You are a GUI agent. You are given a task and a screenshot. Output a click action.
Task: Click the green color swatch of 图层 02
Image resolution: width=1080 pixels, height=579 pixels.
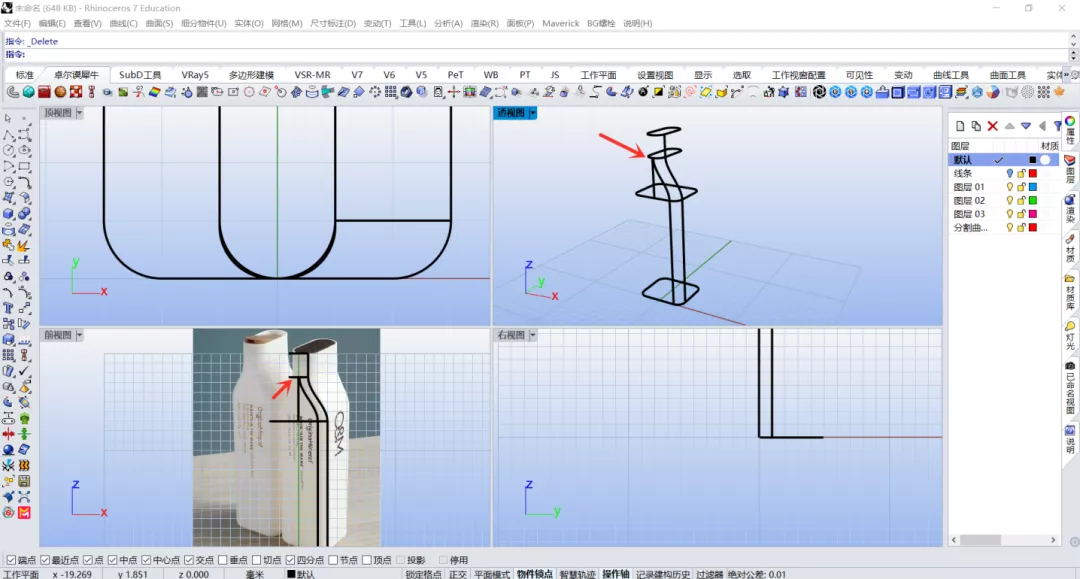pos(1032,200)
